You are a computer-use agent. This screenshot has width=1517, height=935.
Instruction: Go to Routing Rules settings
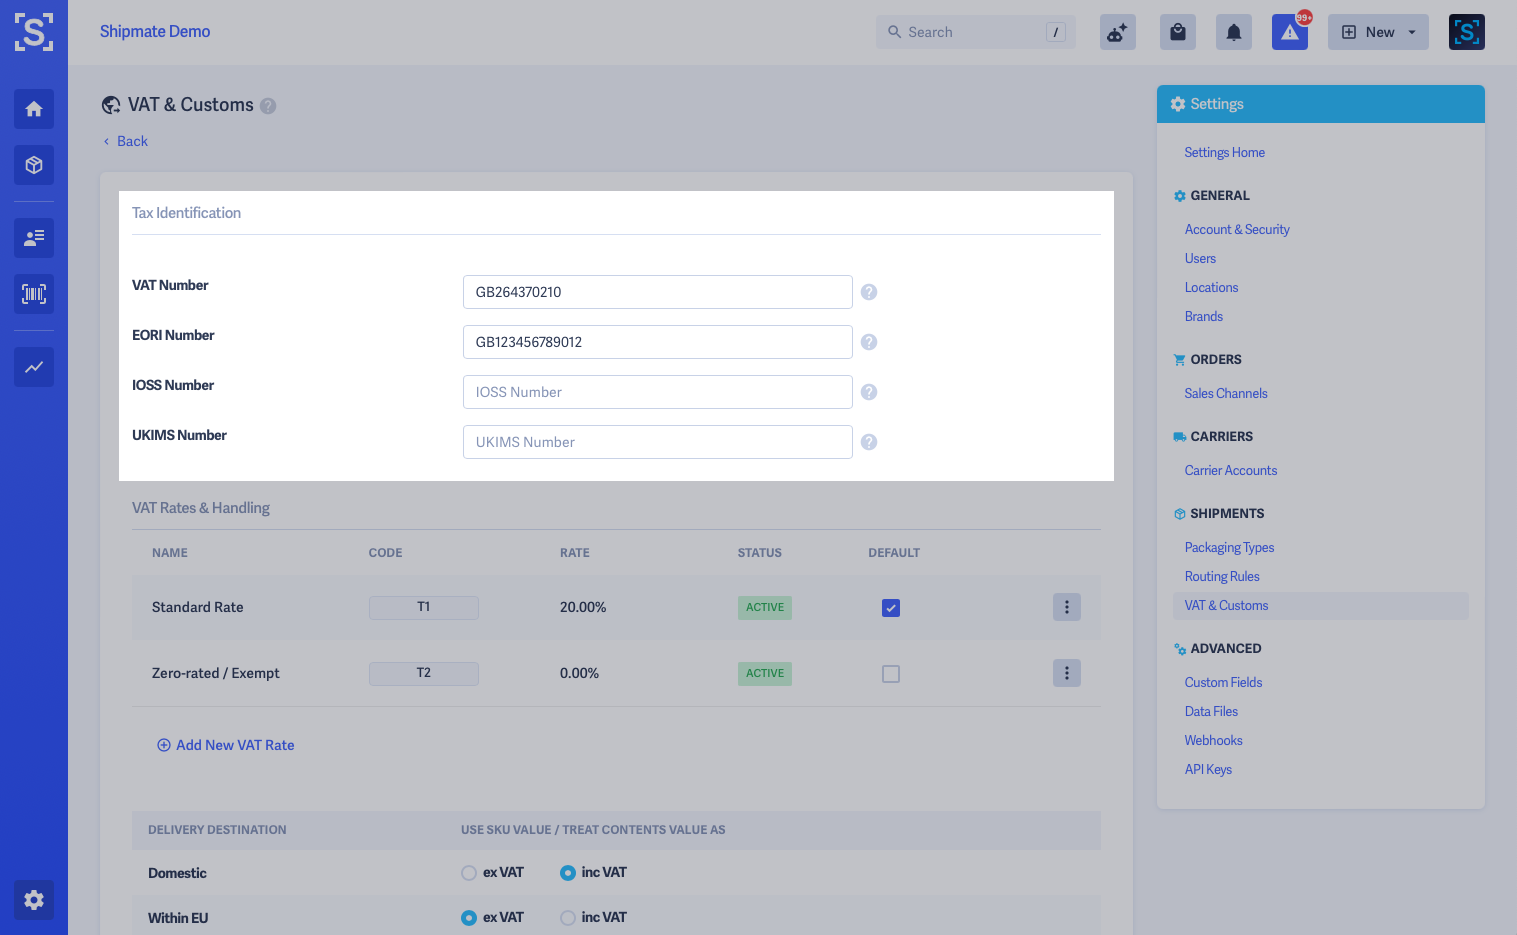point(1222,577)
